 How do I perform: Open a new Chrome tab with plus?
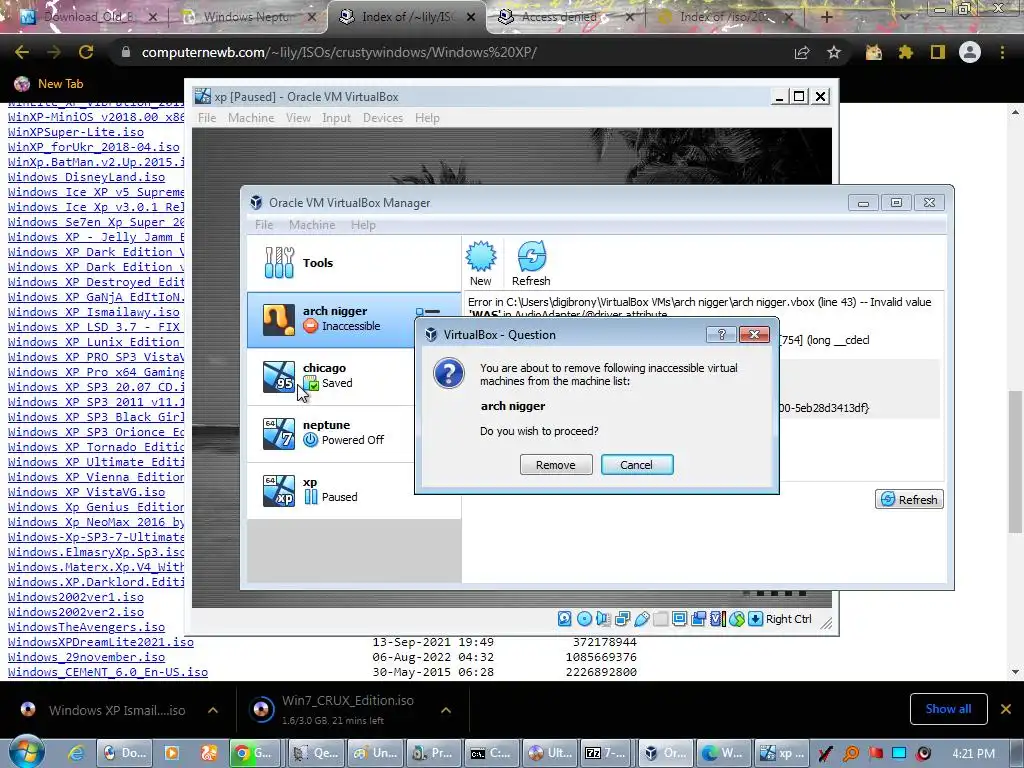826,17
